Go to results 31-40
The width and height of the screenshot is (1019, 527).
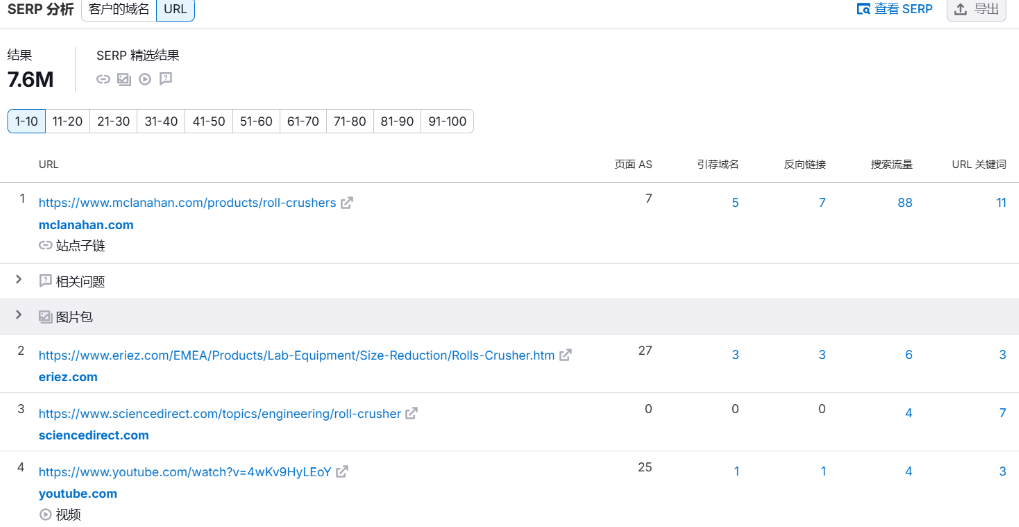161,122
